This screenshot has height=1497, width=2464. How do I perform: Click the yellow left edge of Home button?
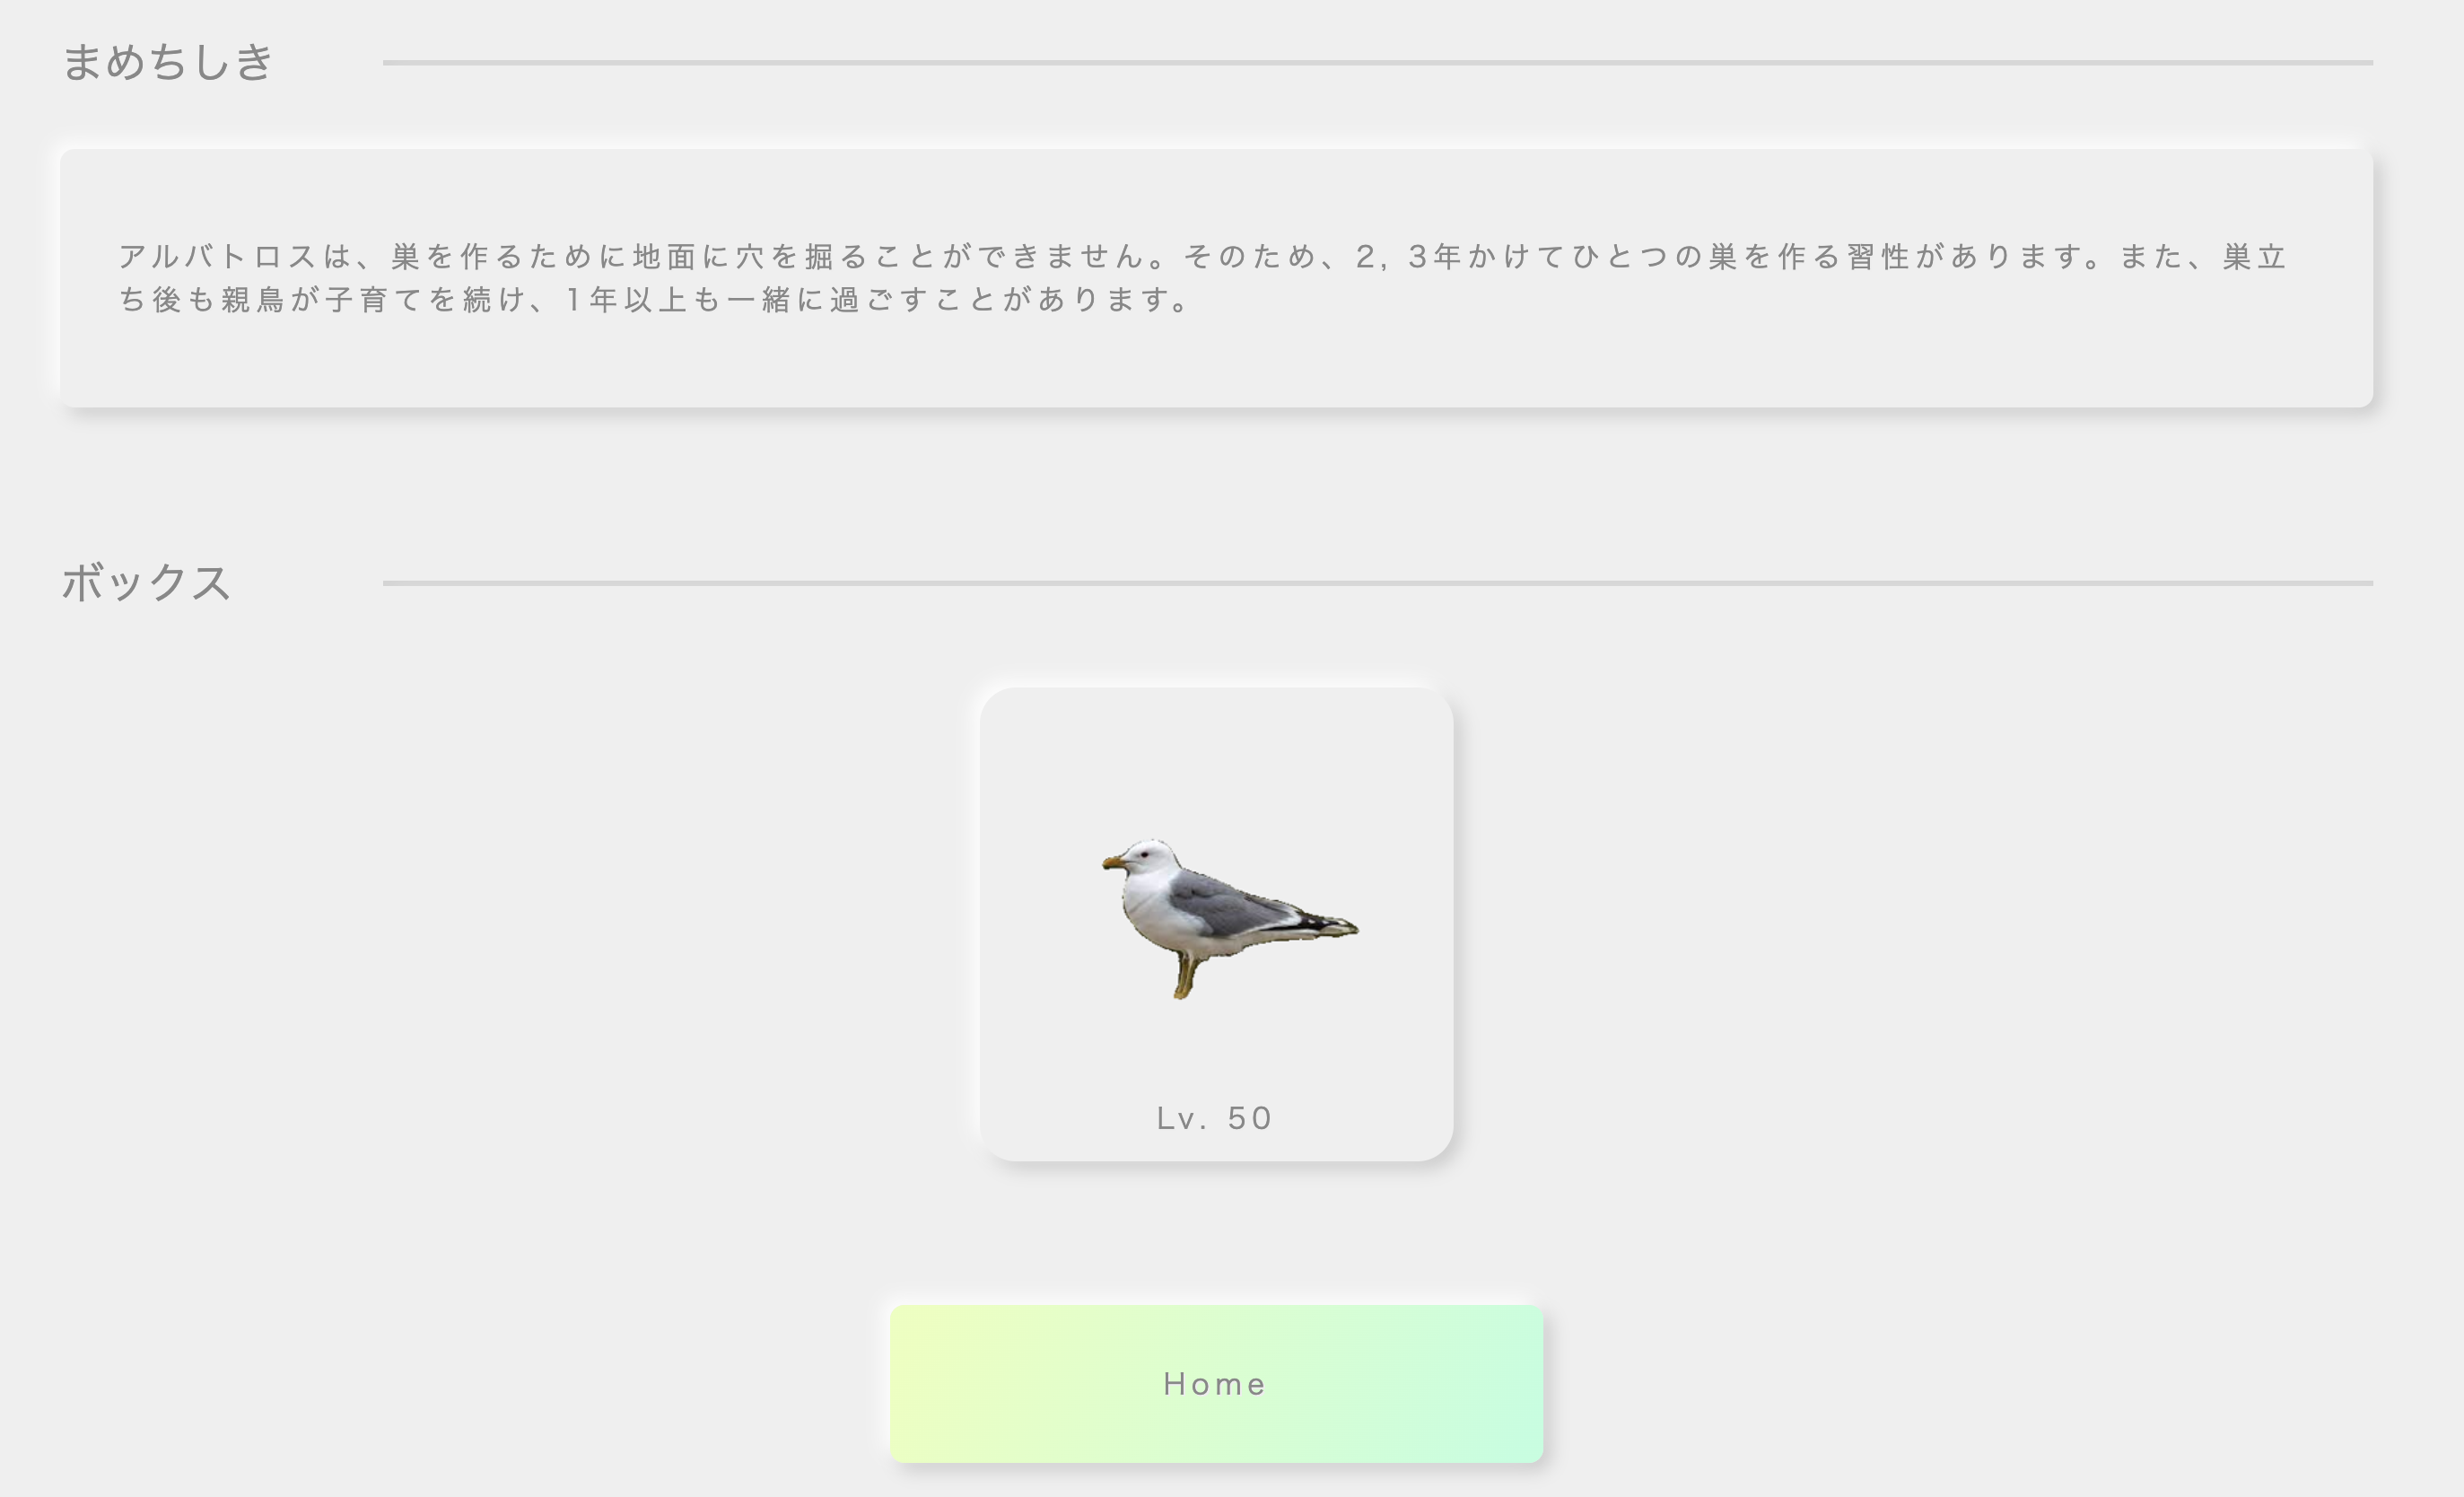click(912, 1384)
